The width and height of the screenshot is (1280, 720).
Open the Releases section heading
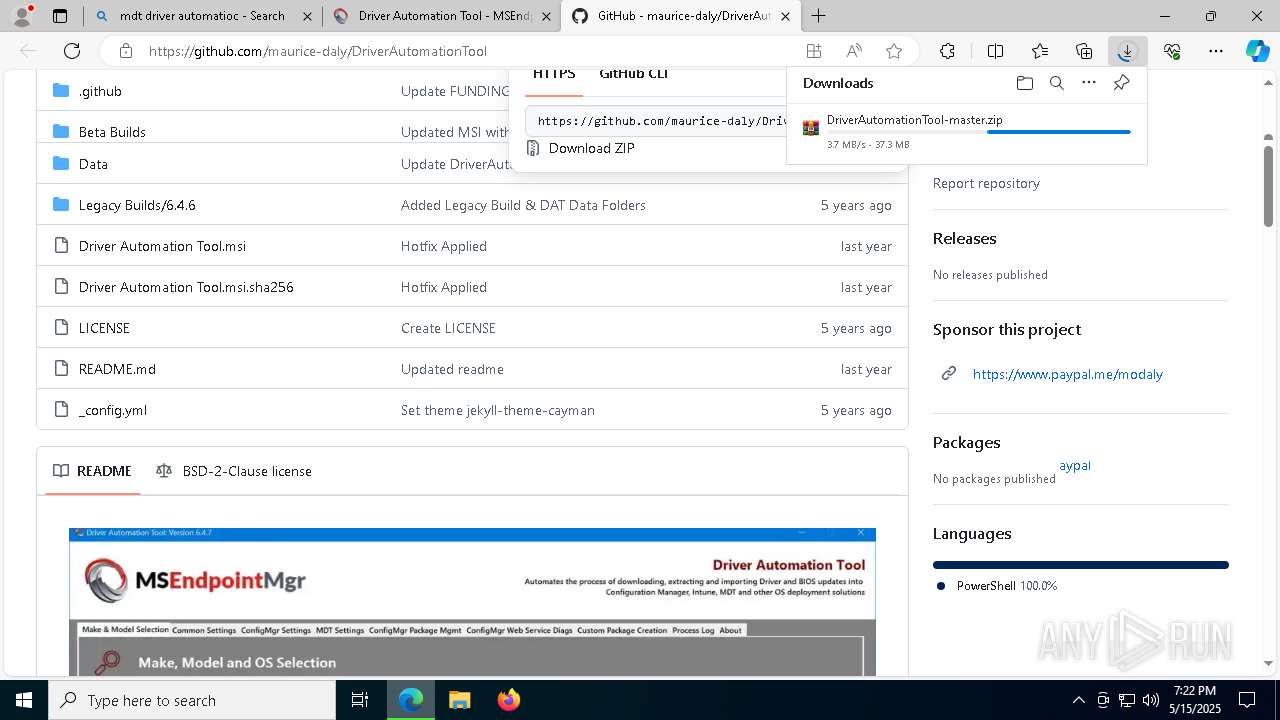point(964,239)
